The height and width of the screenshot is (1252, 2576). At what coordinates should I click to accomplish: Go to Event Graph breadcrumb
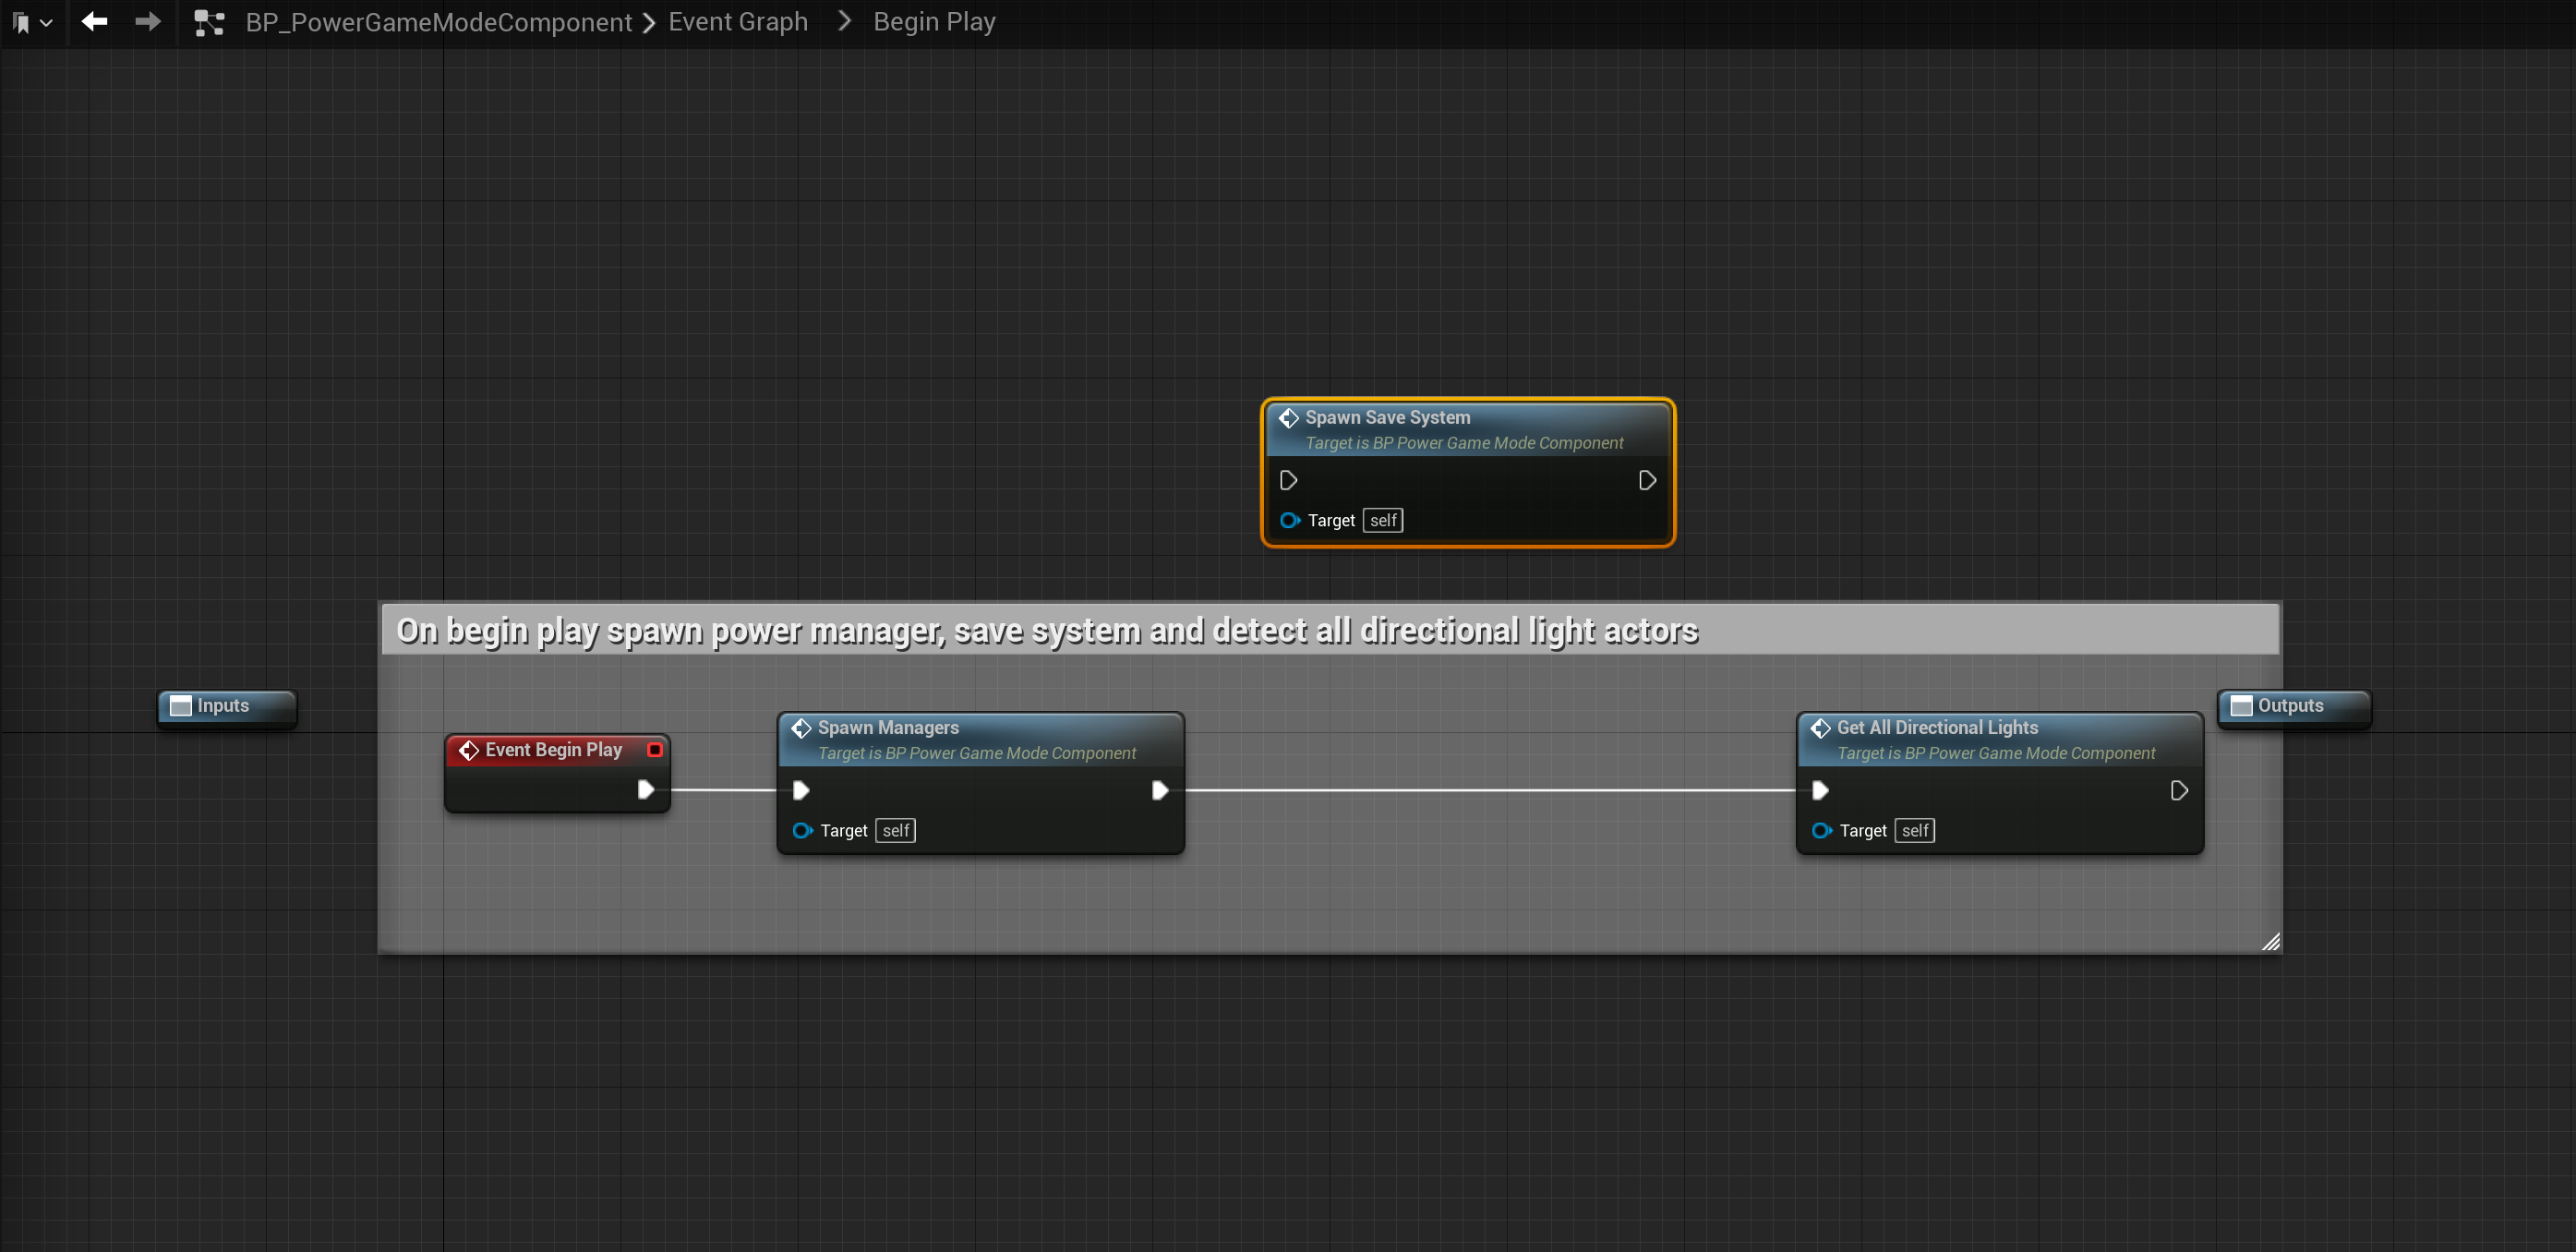(x=737, y=22)
